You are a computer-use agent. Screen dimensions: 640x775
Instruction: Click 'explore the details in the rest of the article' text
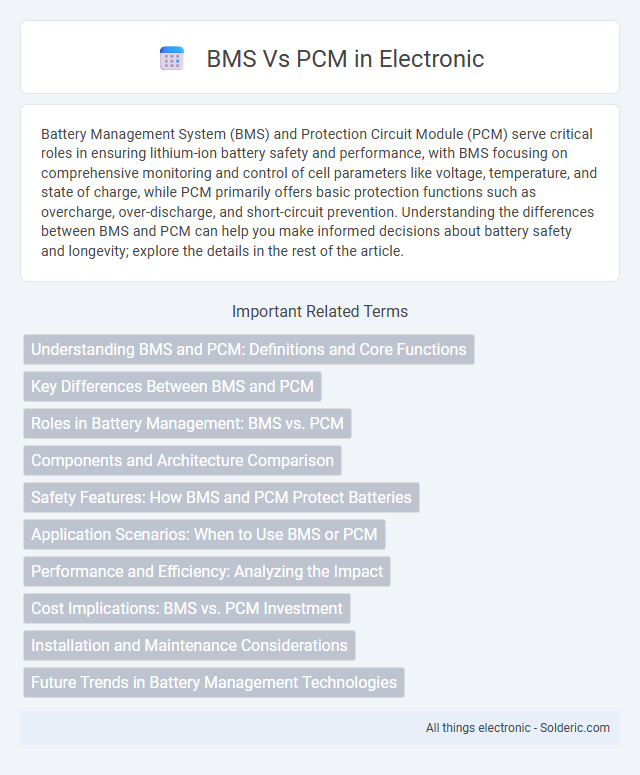coord(267,251)
